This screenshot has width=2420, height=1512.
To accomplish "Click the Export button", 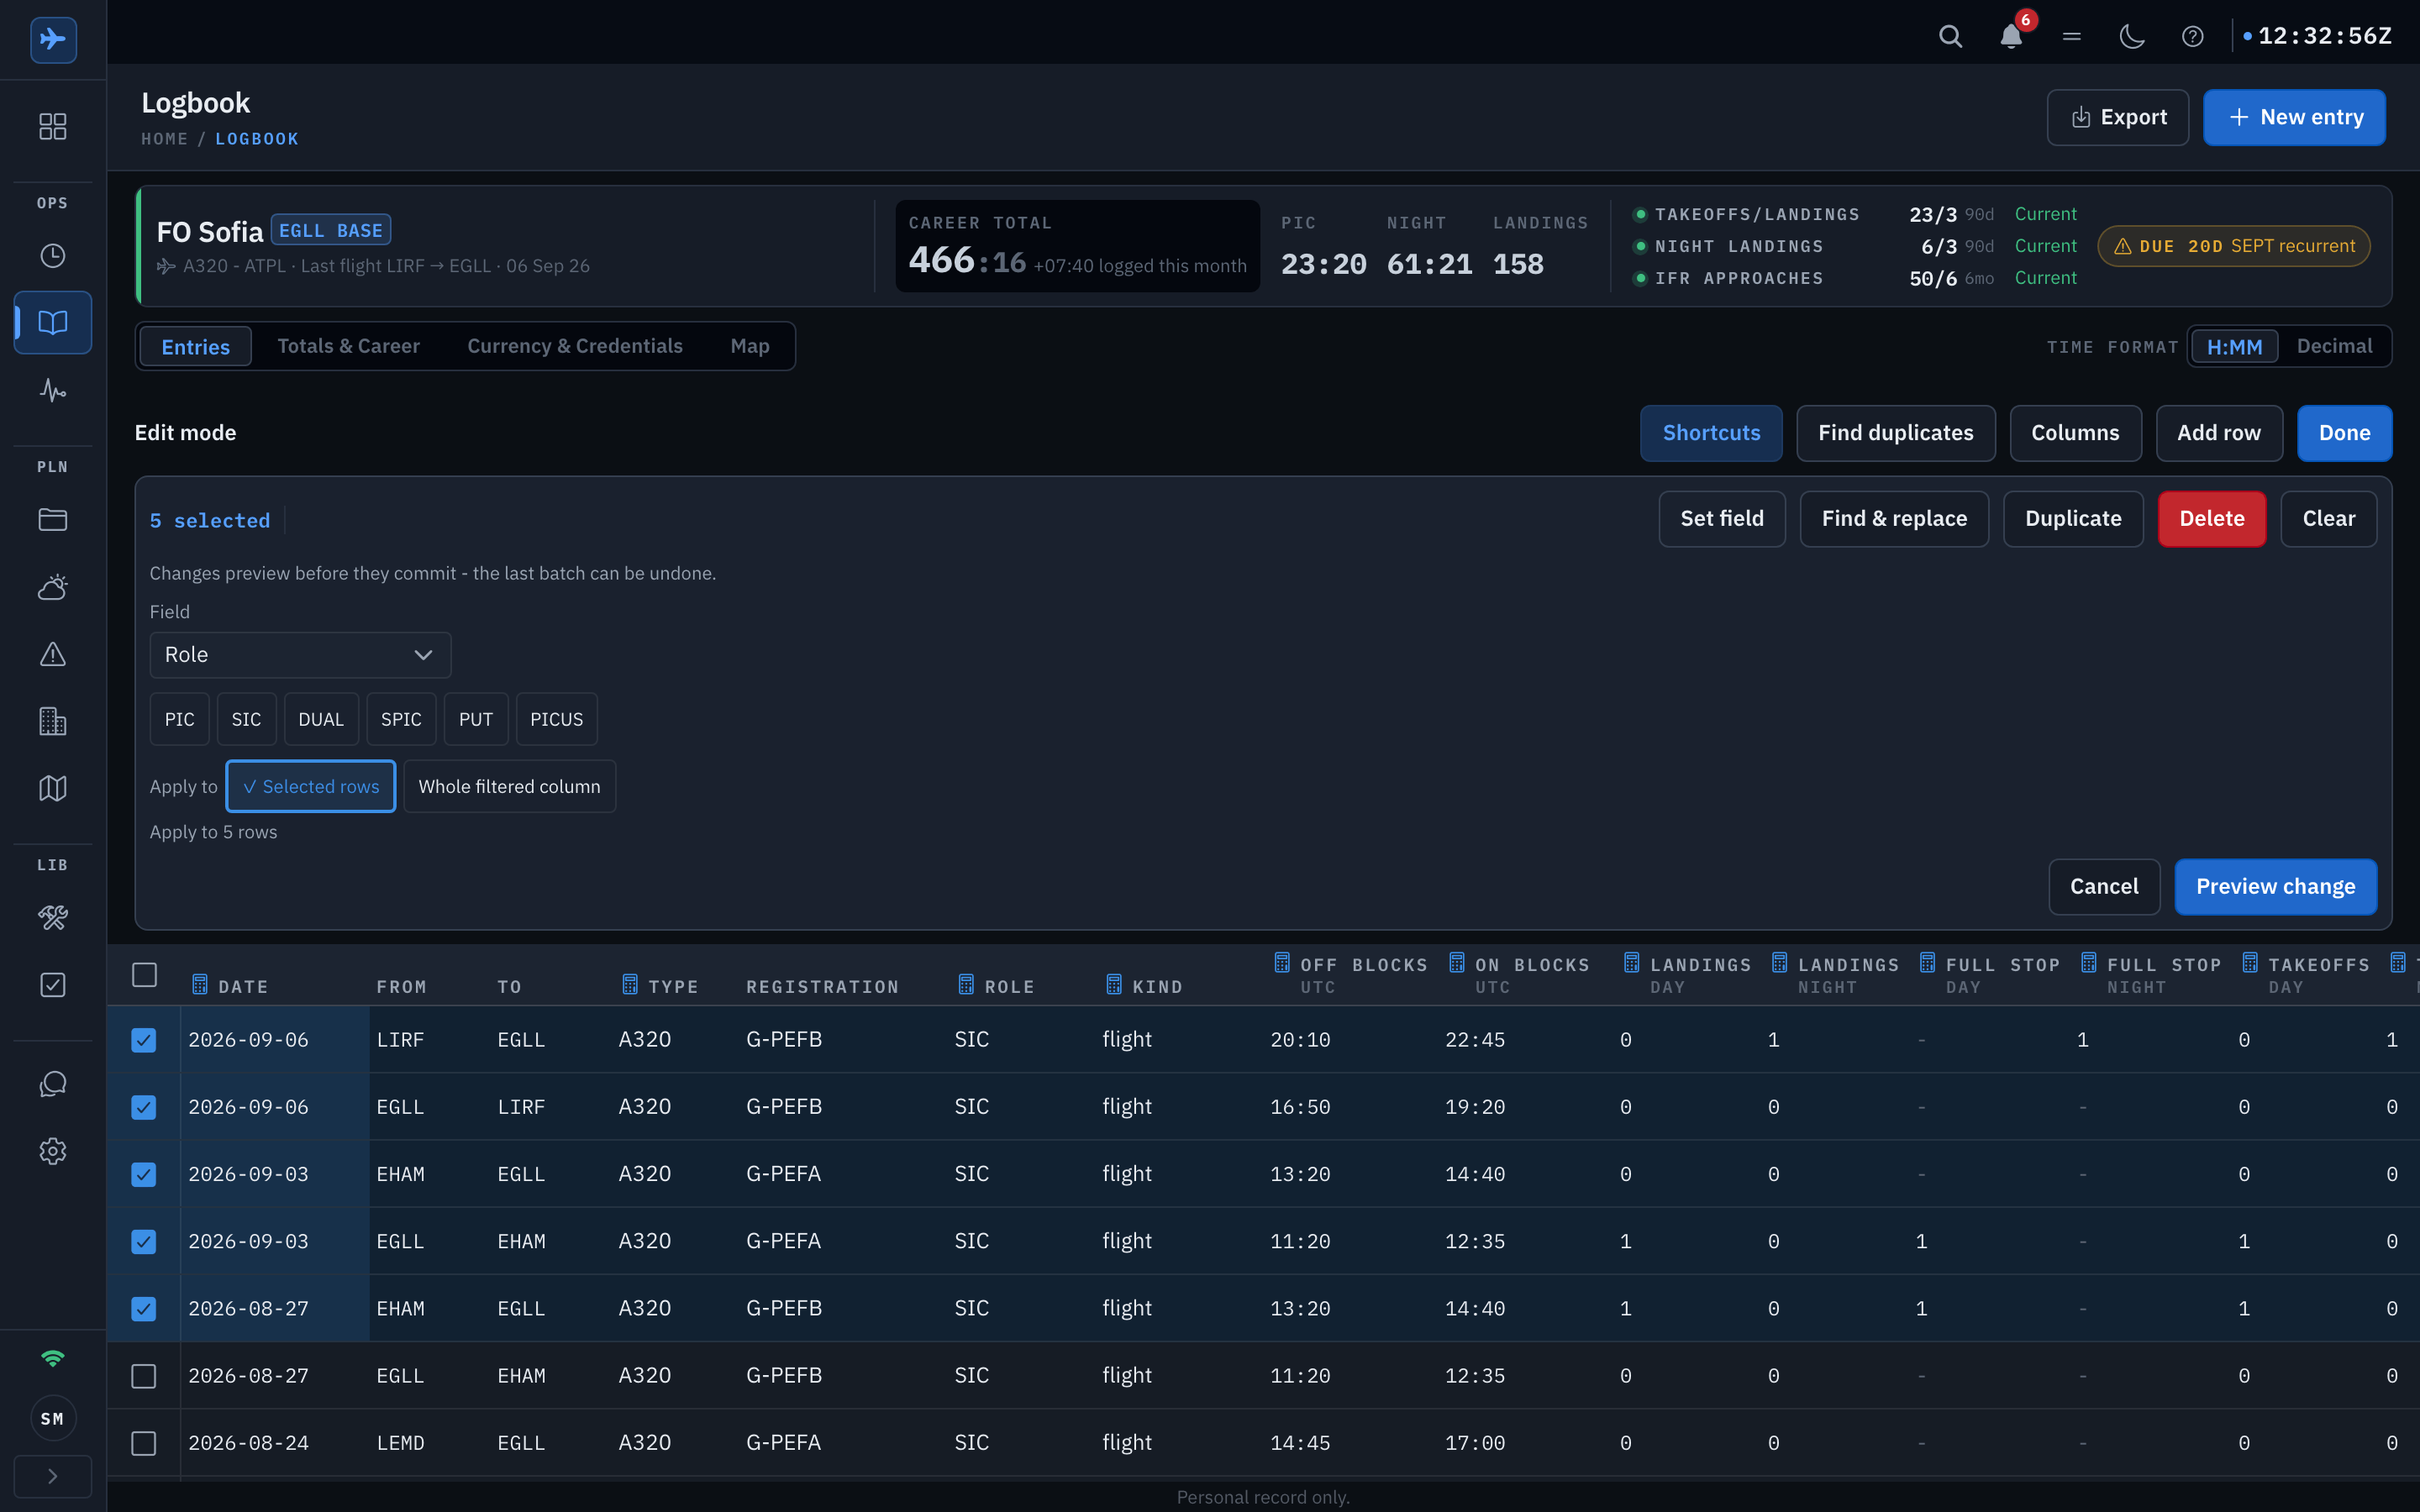I will pyautogui.click(x=2117, y=117).
